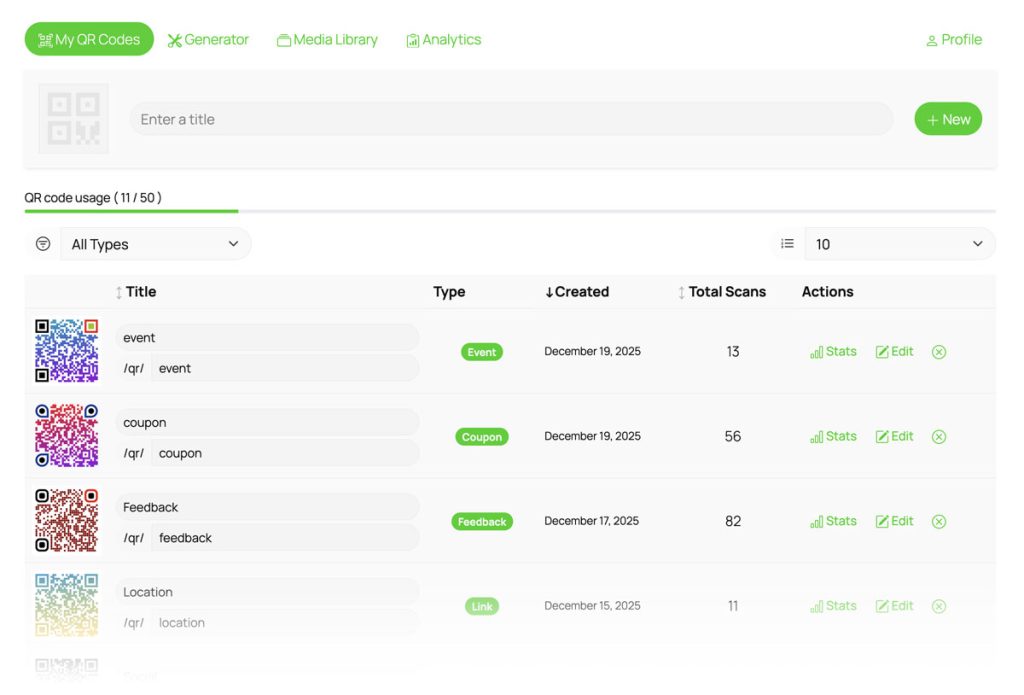Click the QR placeholder image beside title field

point(73,119)
